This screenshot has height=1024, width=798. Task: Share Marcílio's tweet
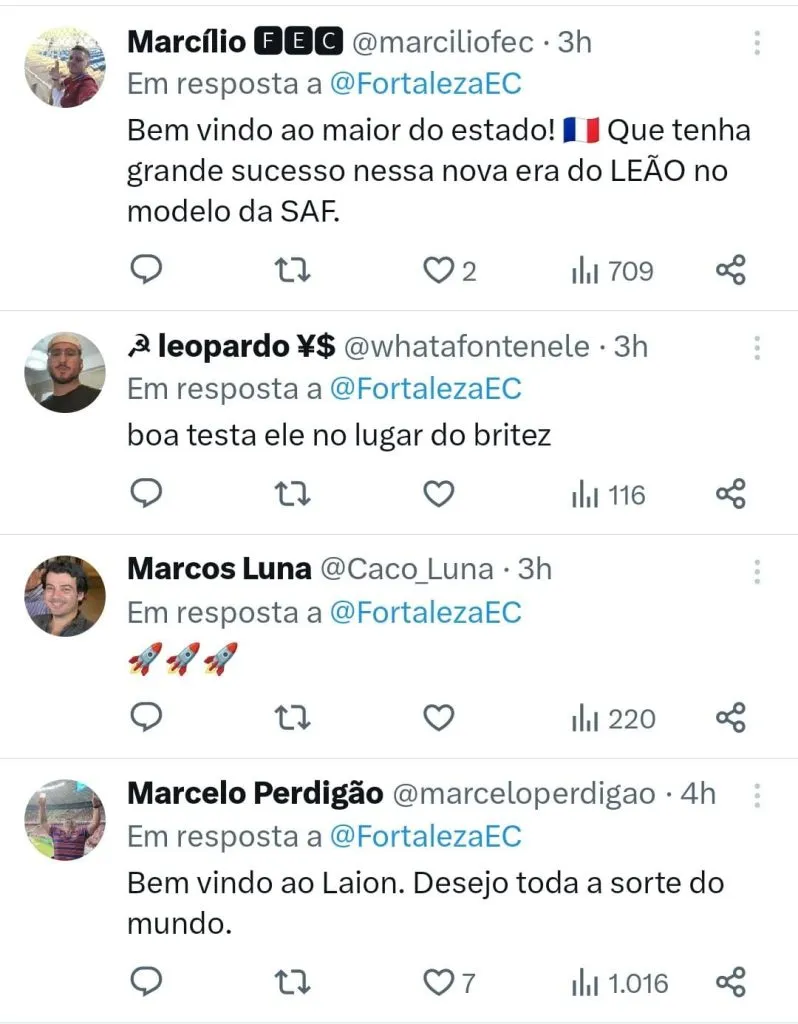coord(731,270)
